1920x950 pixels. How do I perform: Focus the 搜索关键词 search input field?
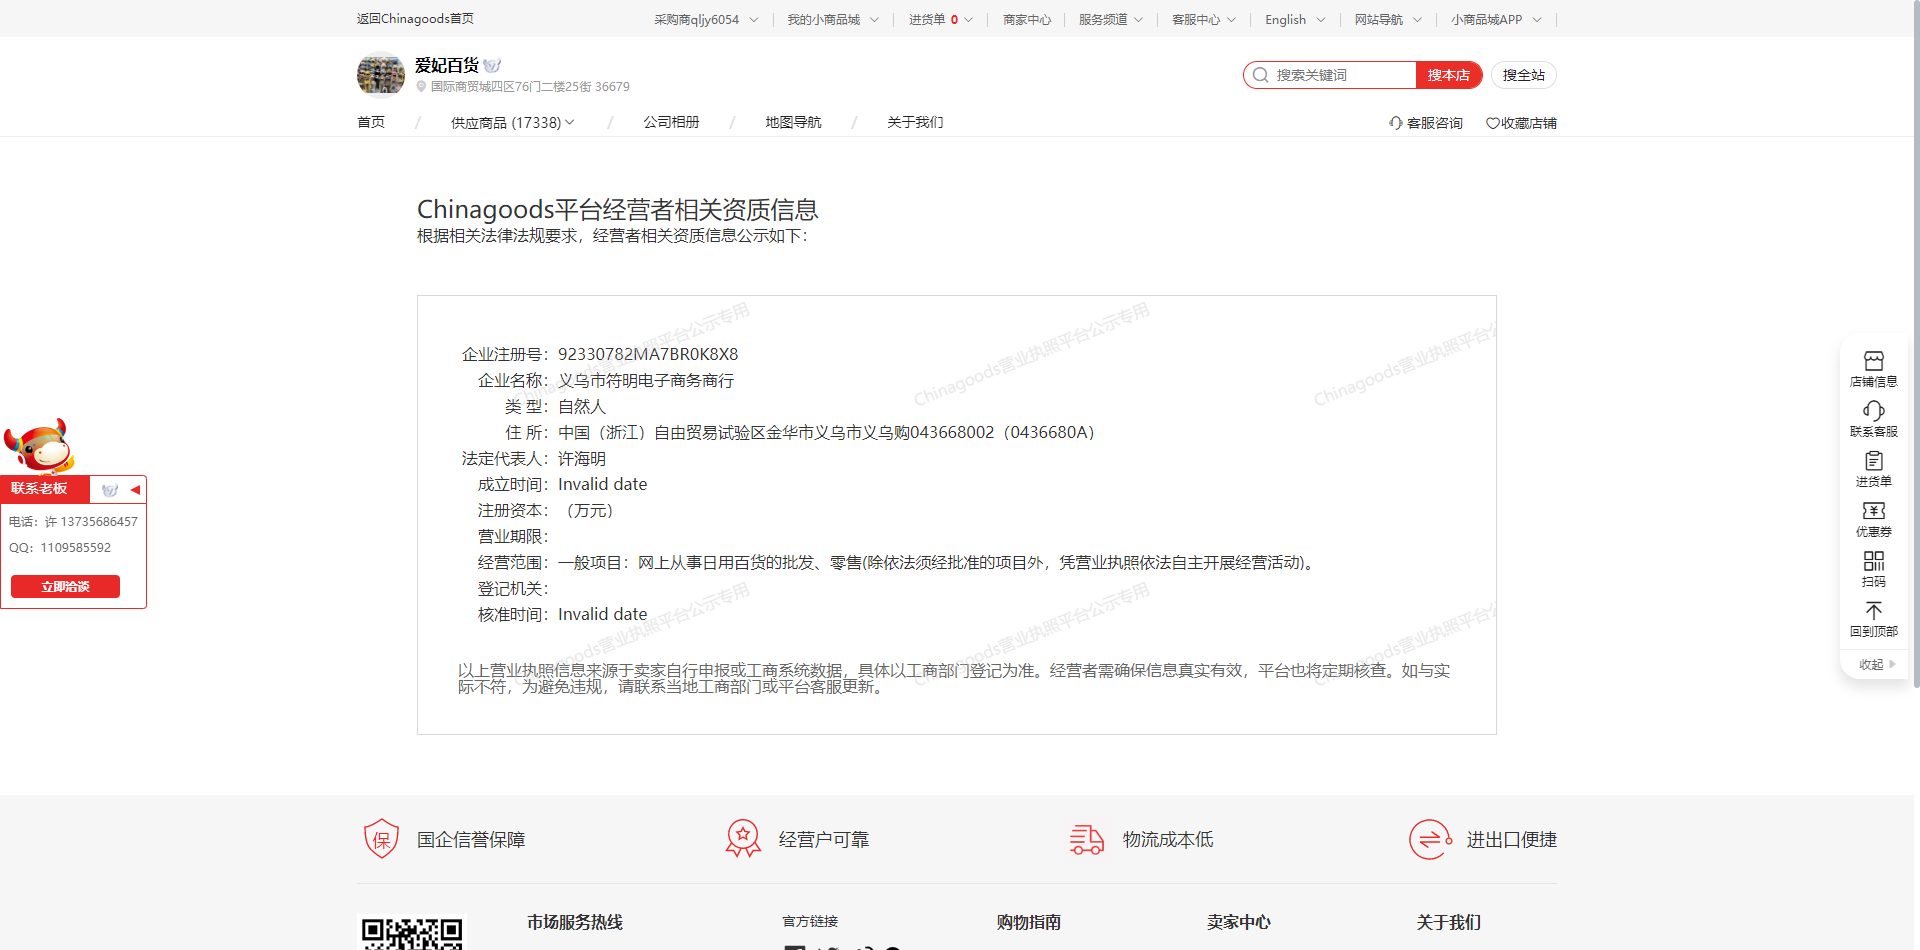pos(1340,75)
